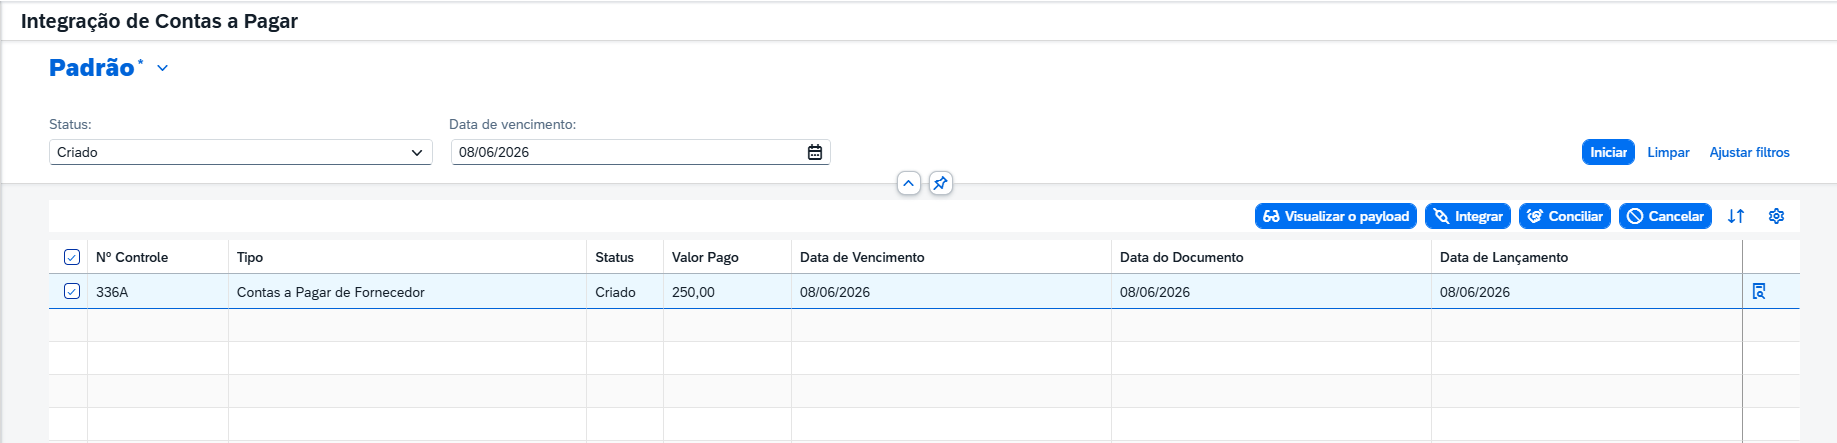1837x443 pixels.
Task: Click the Data do Documento column header
Action: tap(1271, 257)
